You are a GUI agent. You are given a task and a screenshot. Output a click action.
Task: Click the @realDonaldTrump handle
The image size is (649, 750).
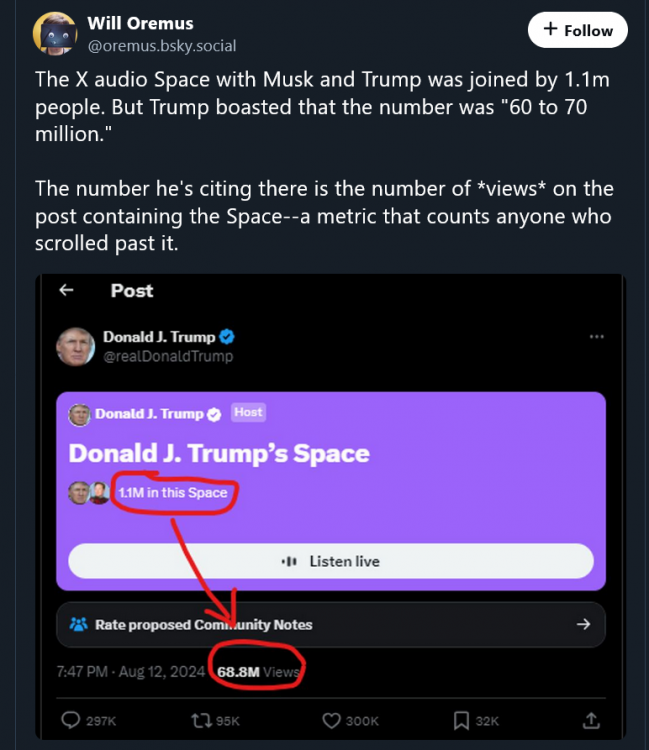(167, 356)
